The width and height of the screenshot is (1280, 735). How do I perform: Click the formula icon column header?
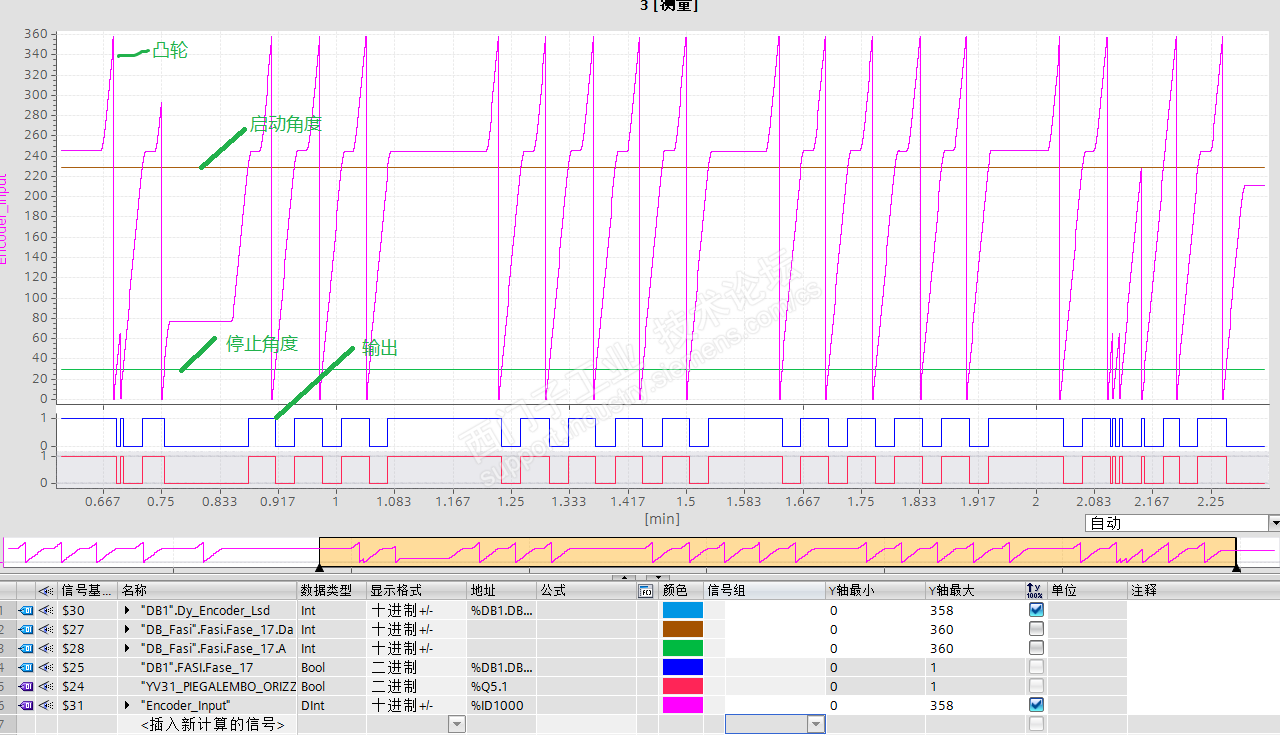(x=646, y=591)
